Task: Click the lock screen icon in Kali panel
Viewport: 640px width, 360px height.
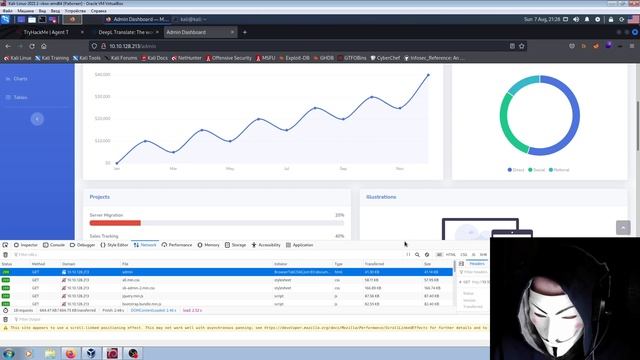Action: click(611, 19)
